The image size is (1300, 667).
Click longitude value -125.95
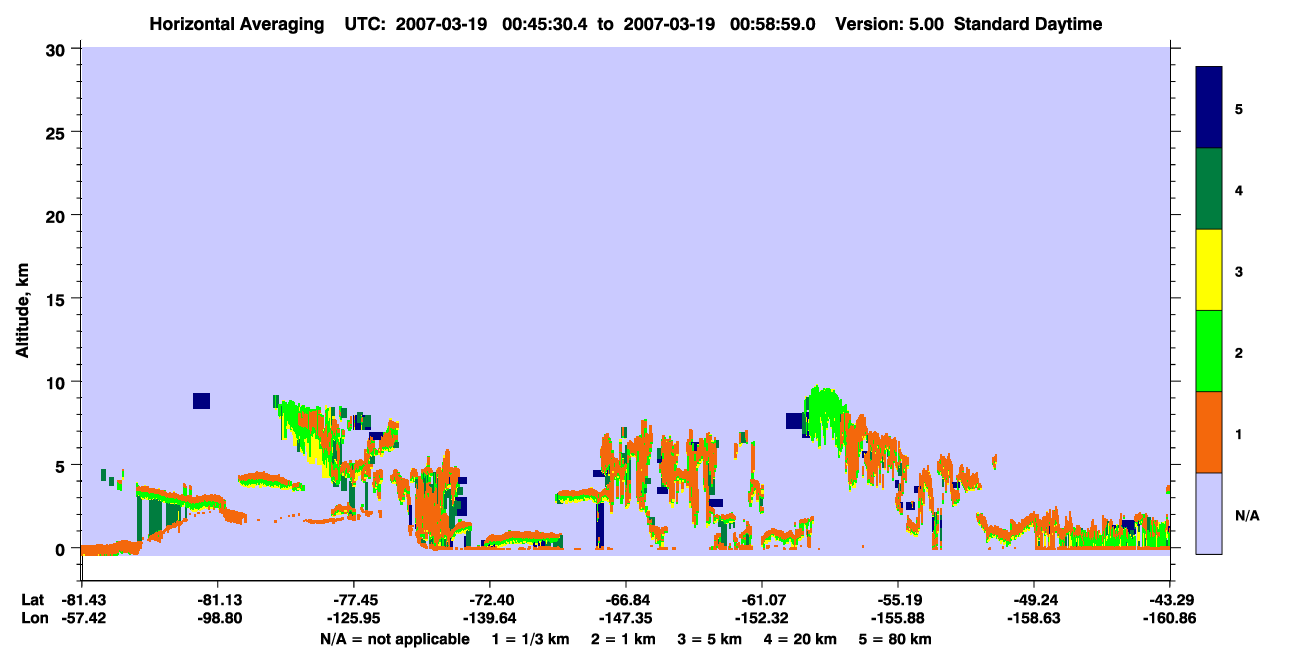(353, 619)
